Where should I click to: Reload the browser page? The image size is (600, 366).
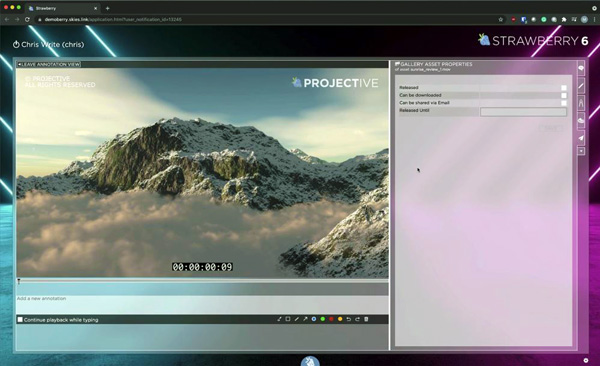click(27, 19)
